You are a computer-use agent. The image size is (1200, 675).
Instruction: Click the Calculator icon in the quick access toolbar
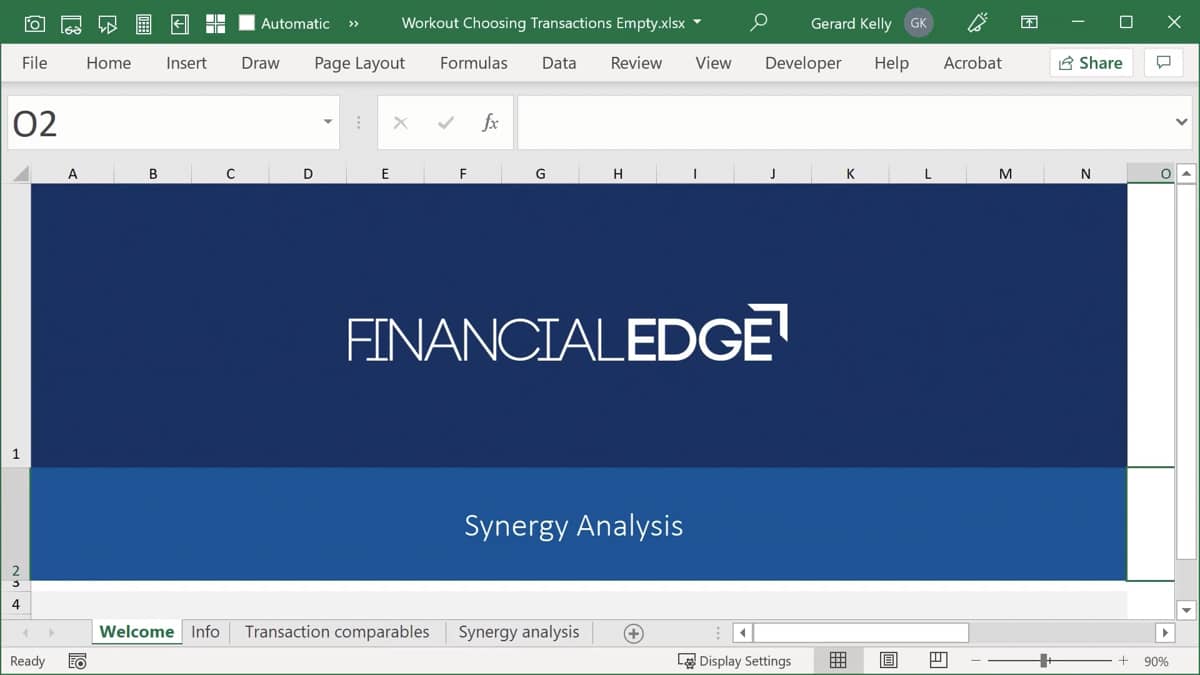143,23
